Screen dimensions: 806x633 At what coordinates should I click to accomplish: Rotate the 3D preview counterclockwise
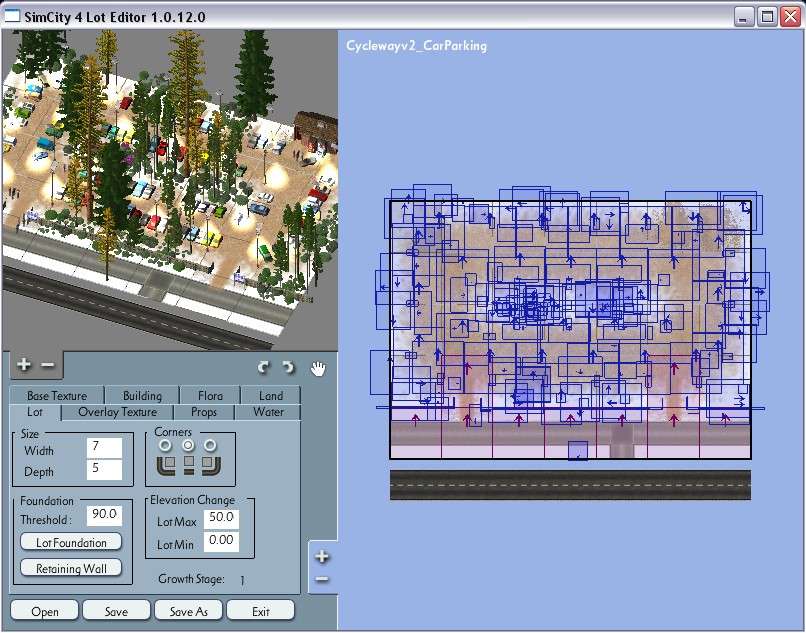(263, 367)
